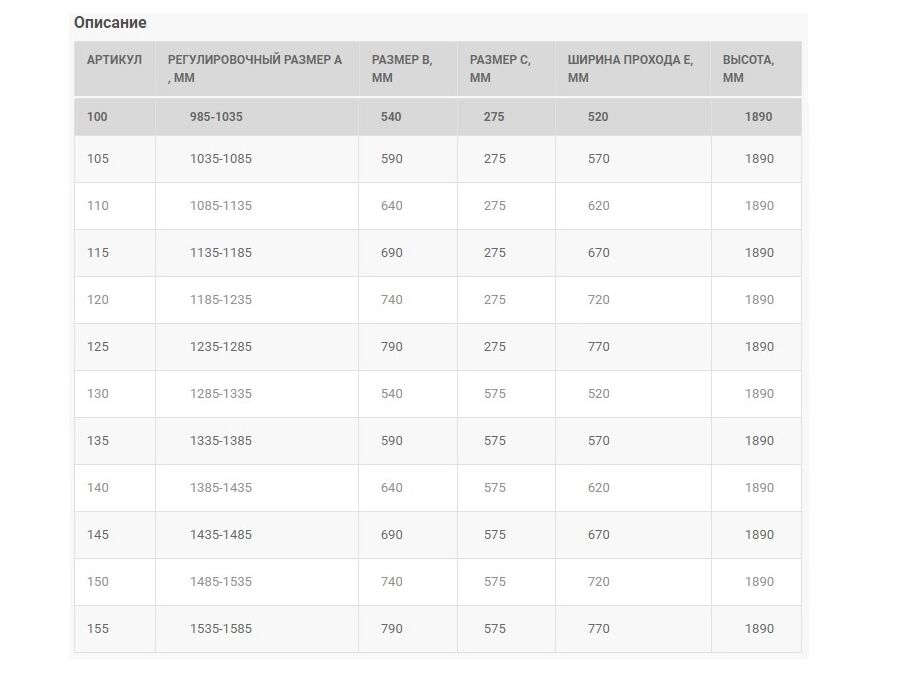The height and width of the screenshot is (700, 900).
Task: Click the cell with range 985-1035
Action: pos(257,117)
